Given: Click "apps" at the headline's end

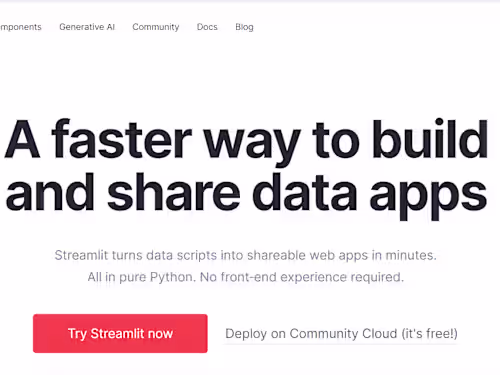Looking at the screenshot, I should coord(429,198).
